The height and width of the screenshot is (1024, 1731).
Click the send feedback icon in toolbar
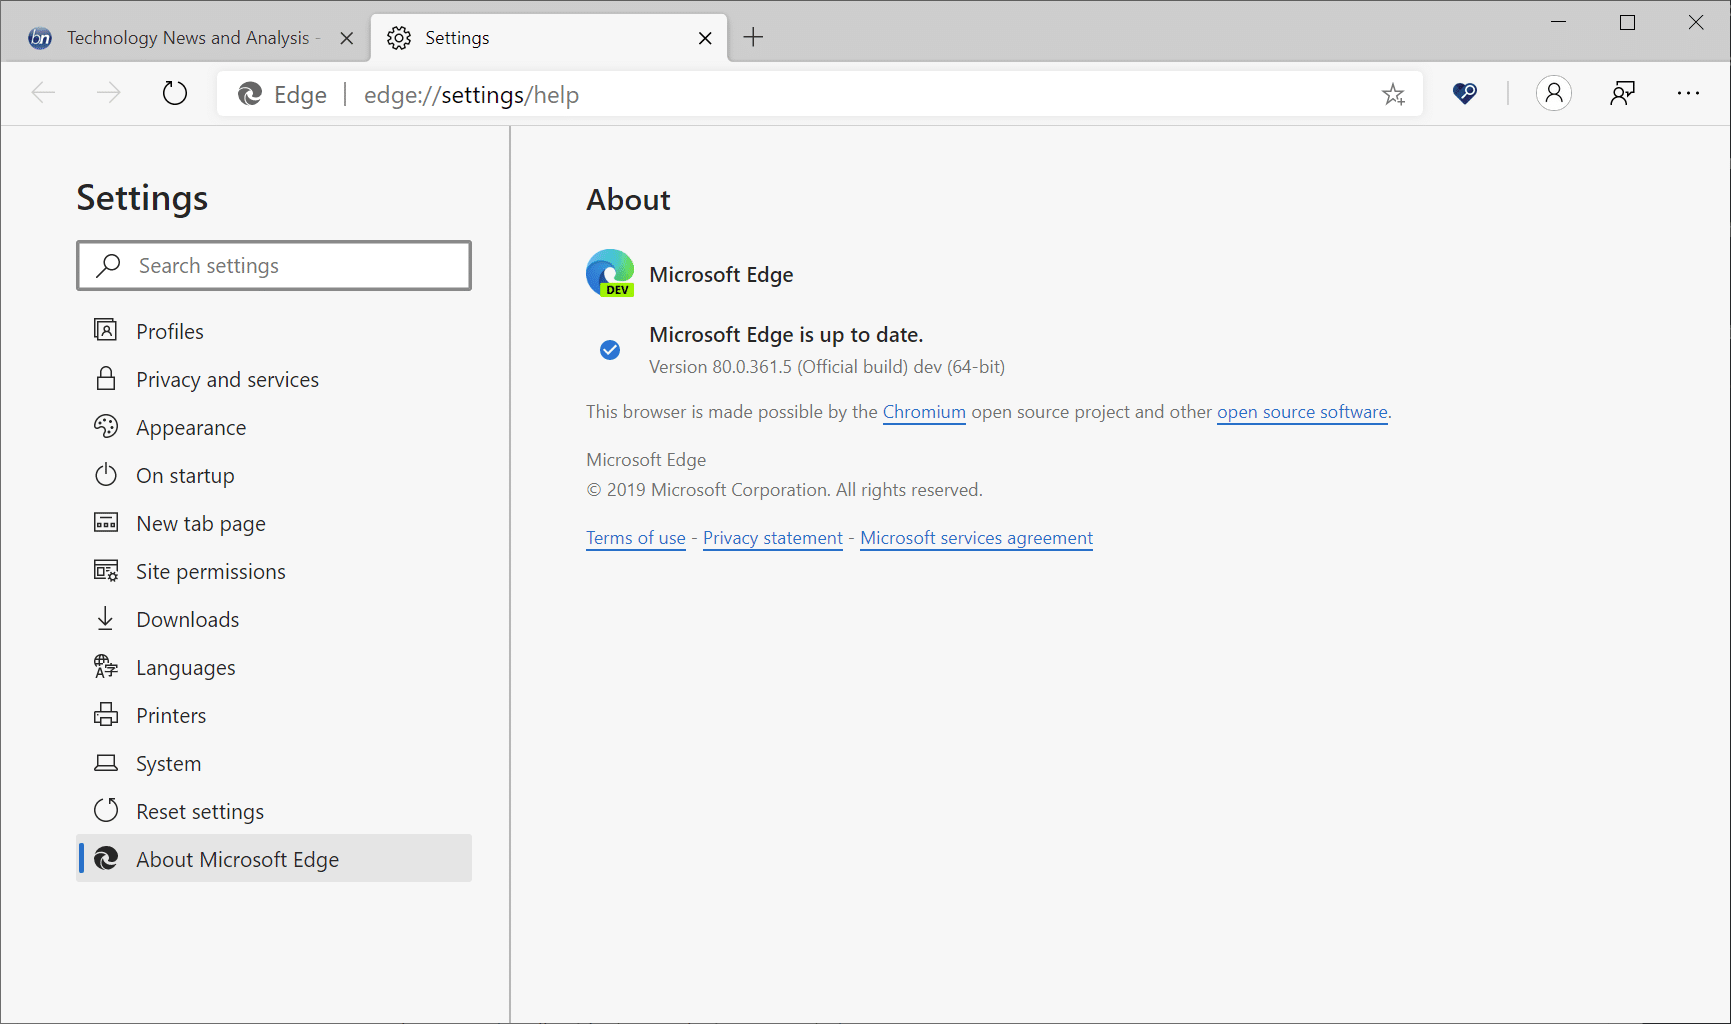[1622, 94]
